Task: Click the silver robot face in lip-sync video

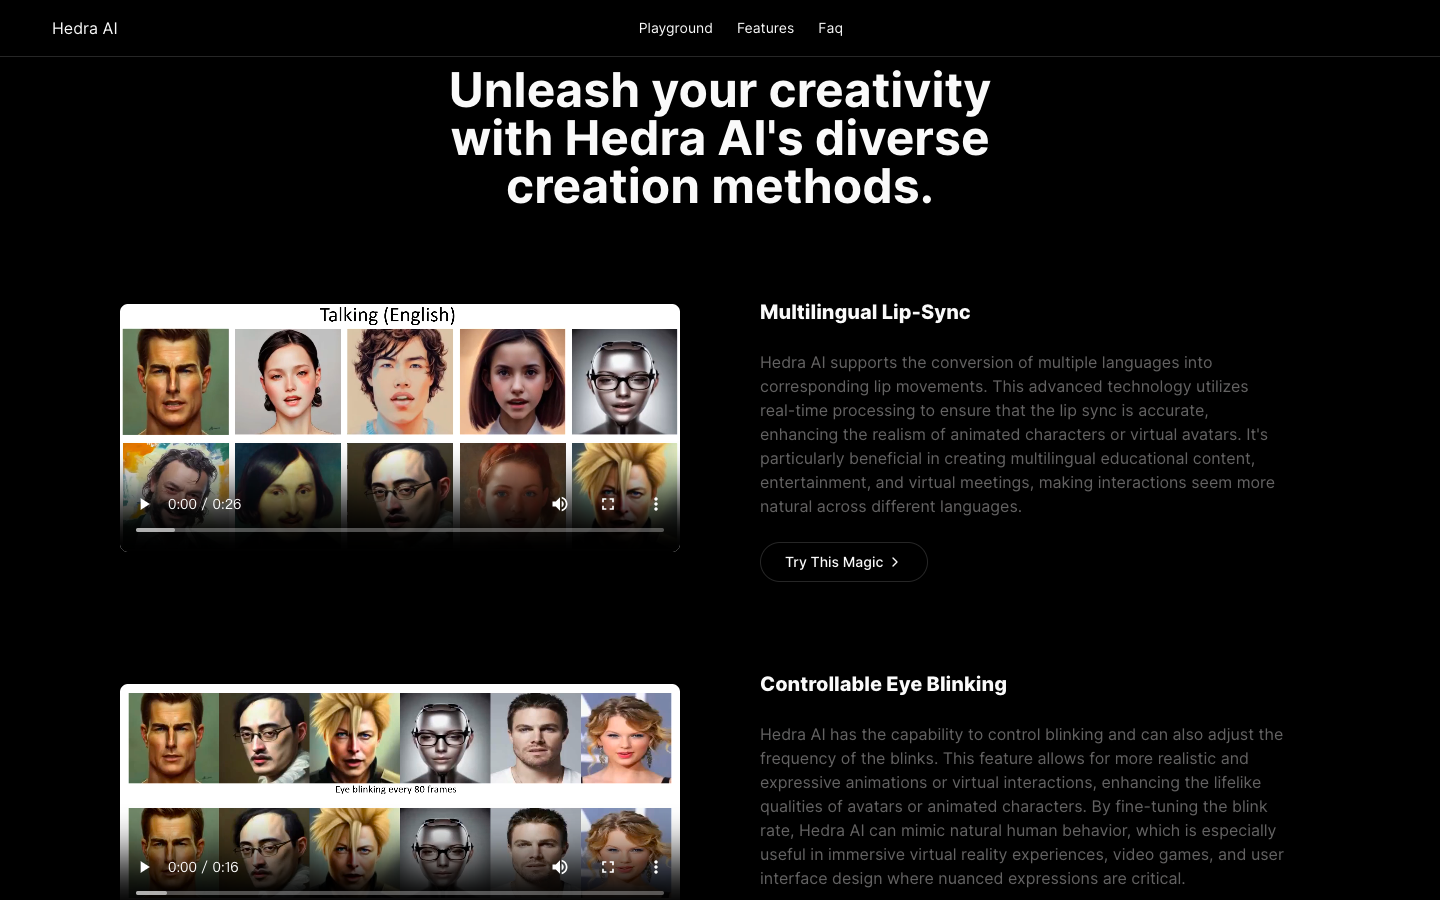Action: (x=624, y=382)
